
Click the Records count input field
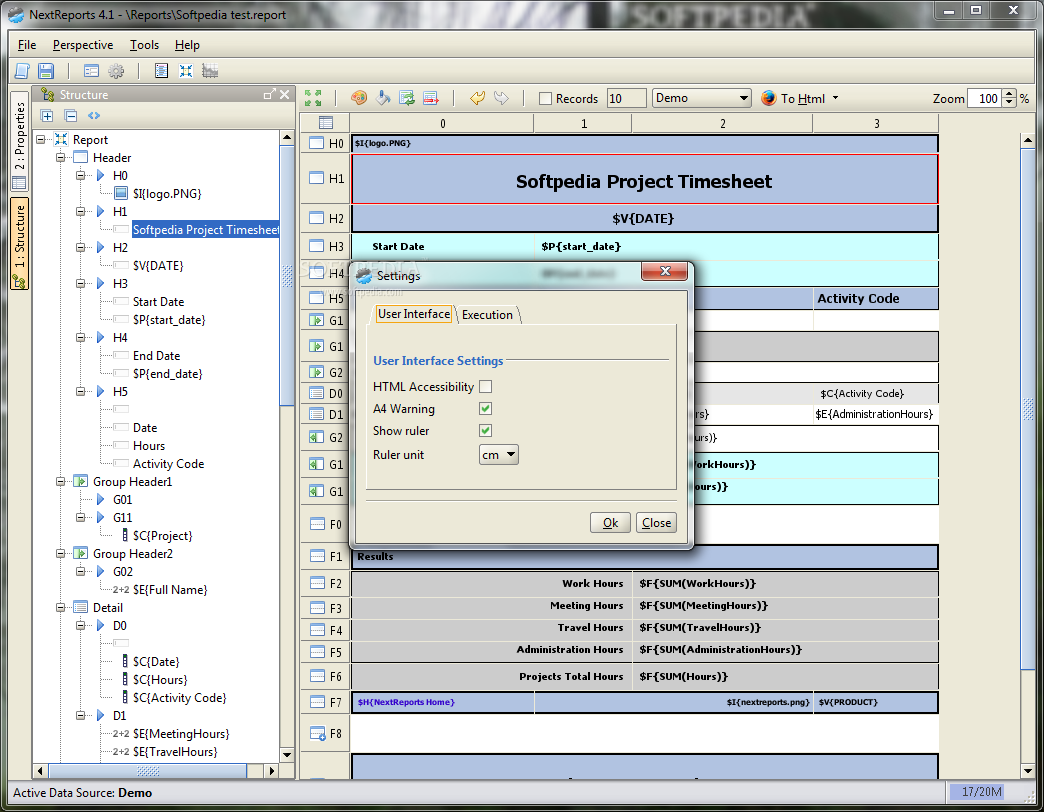(x=627, y=99)
